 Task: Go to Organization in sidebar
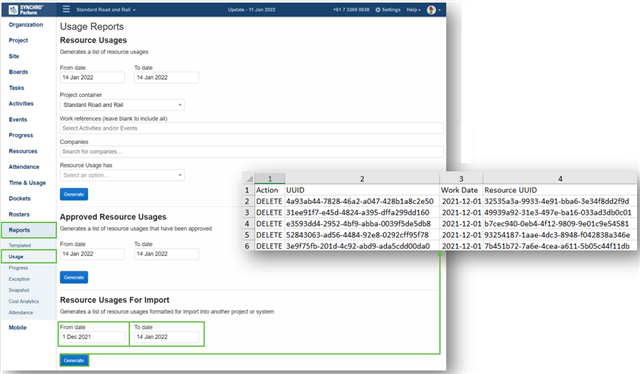pos(26,24)
